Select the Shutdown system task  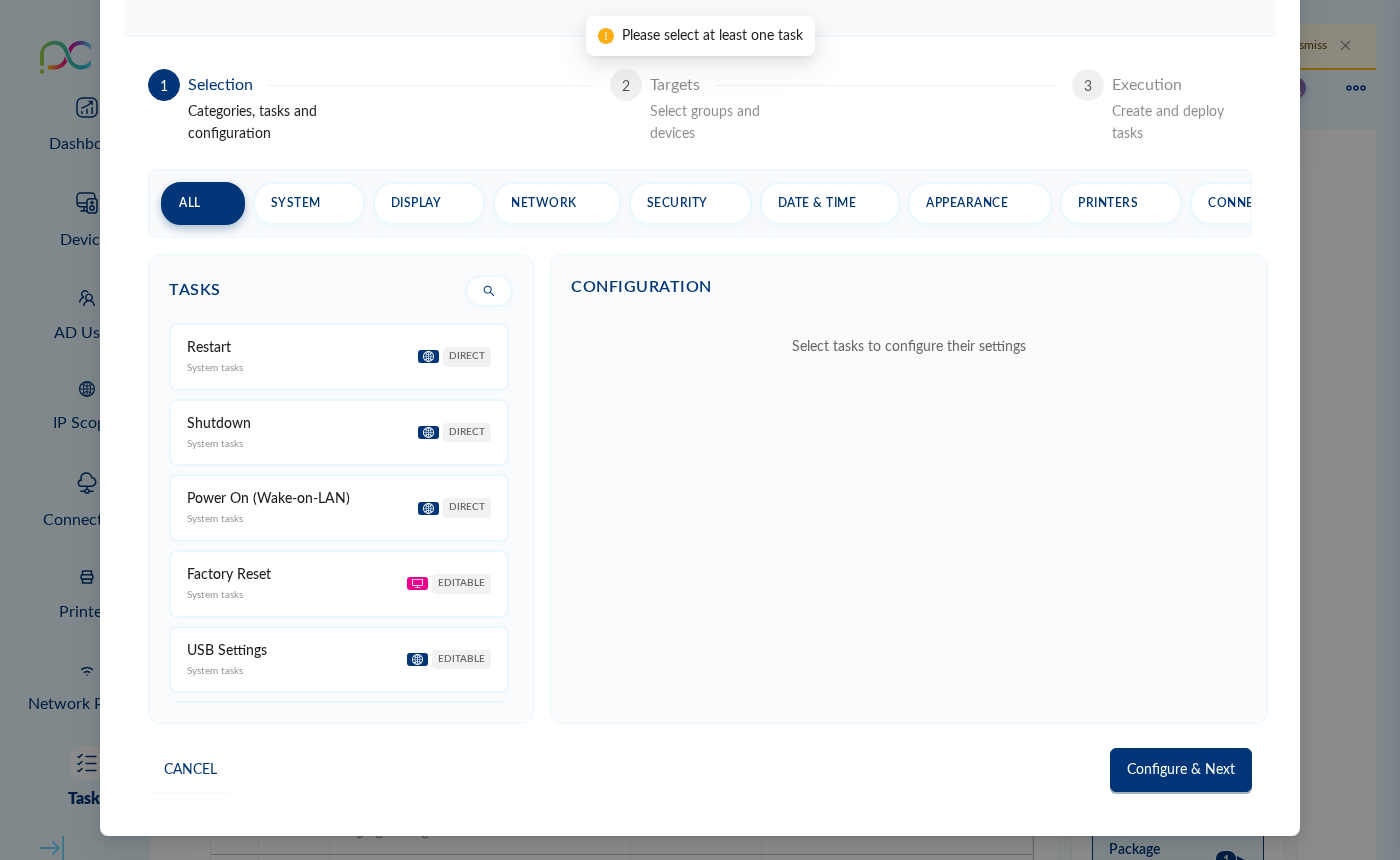[x=339, y=432]
